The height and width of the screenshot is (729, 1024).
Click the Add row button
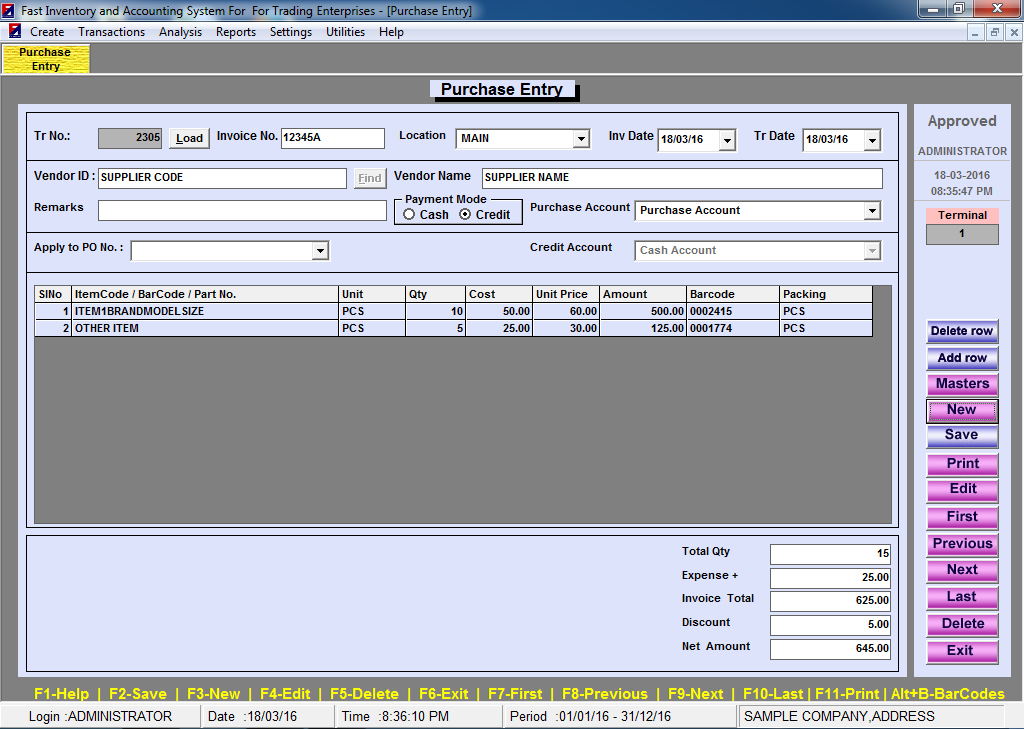click(x=961, y=358)
